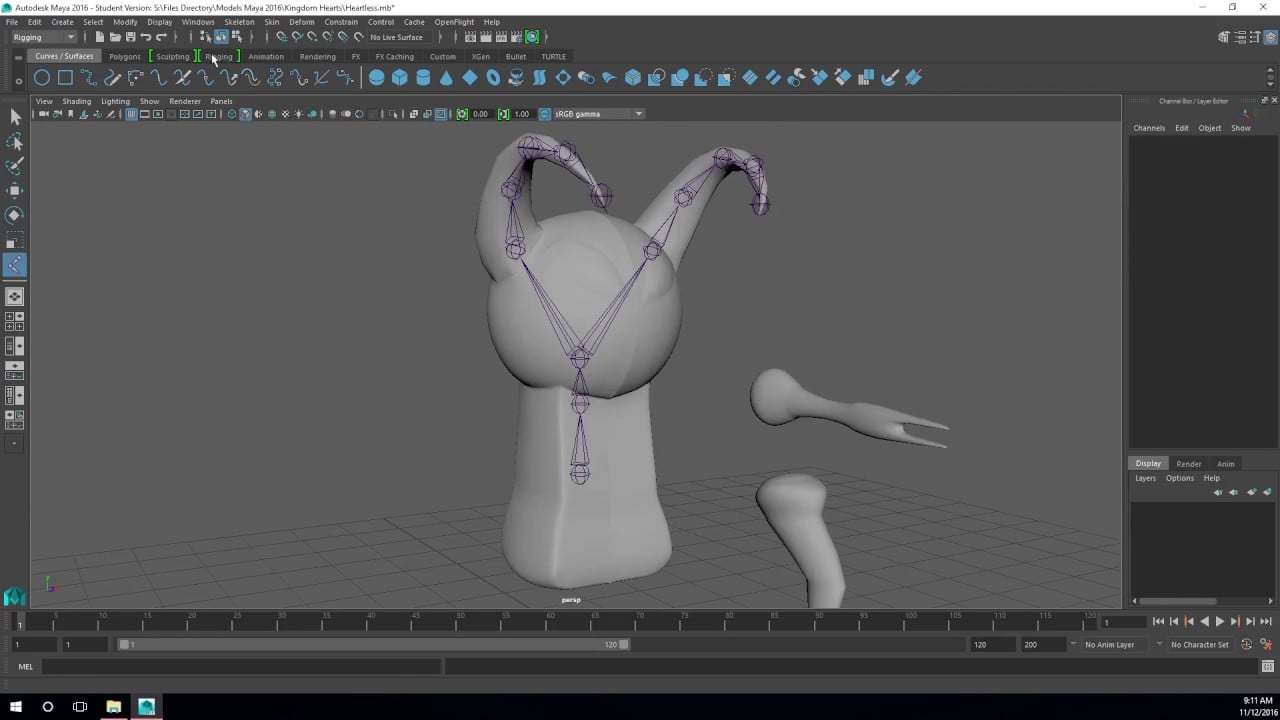The height and width of the screenshot is (720, 1280).
Task: Activate the Move tool
Action: [15, 190]
